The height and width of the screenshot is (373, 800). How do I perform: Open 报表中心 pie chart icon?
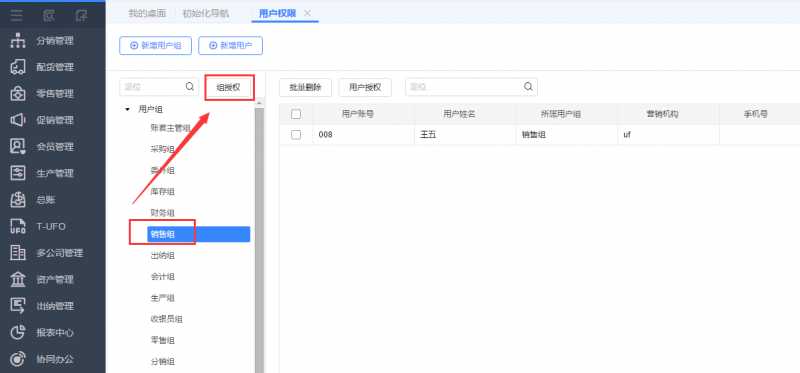coord(18,333)
